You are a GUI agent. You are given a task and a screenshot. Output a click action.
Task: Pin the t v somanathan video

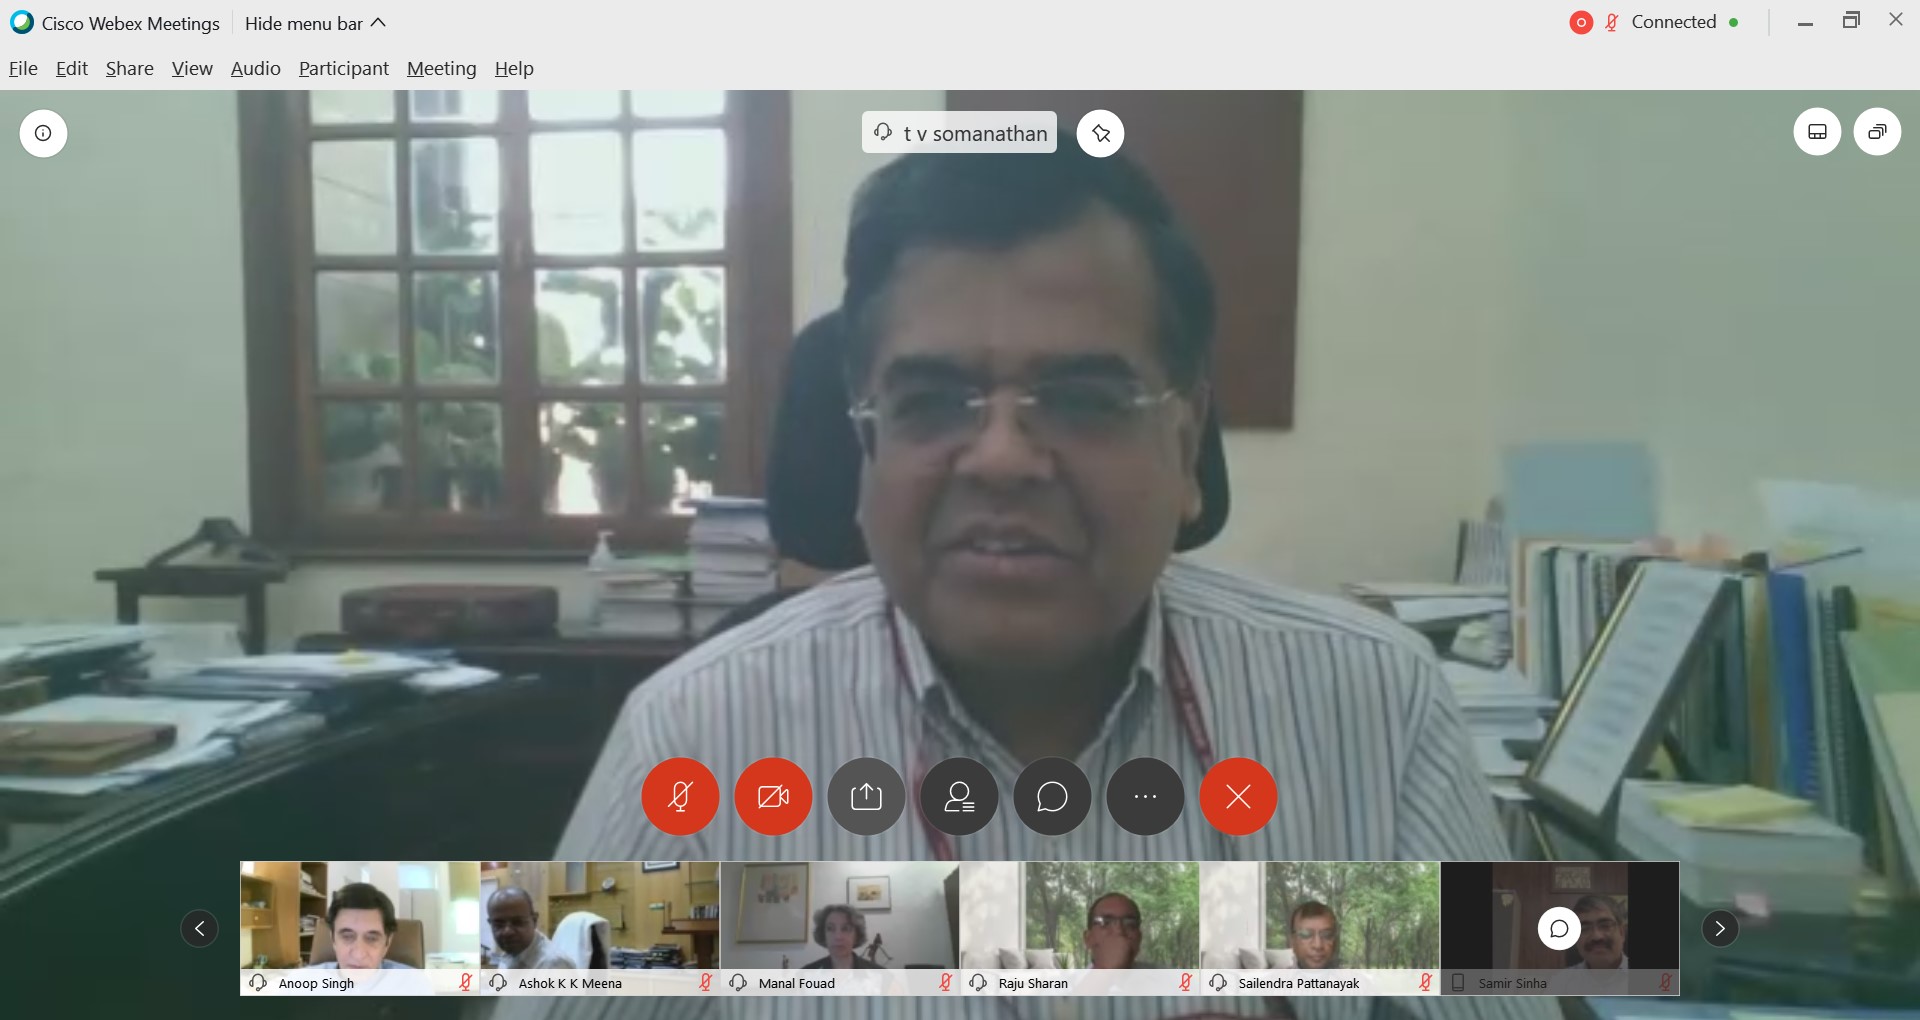click(x=1100, y=133)
